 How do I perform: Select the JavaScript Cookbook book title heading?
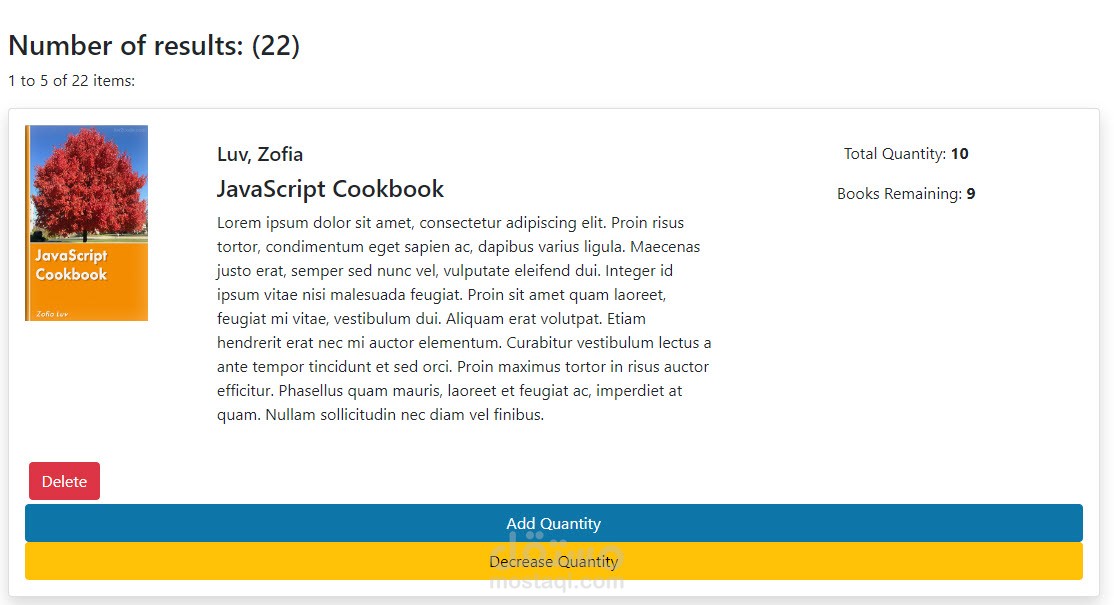pyautogui.click(x=330, y=189)
